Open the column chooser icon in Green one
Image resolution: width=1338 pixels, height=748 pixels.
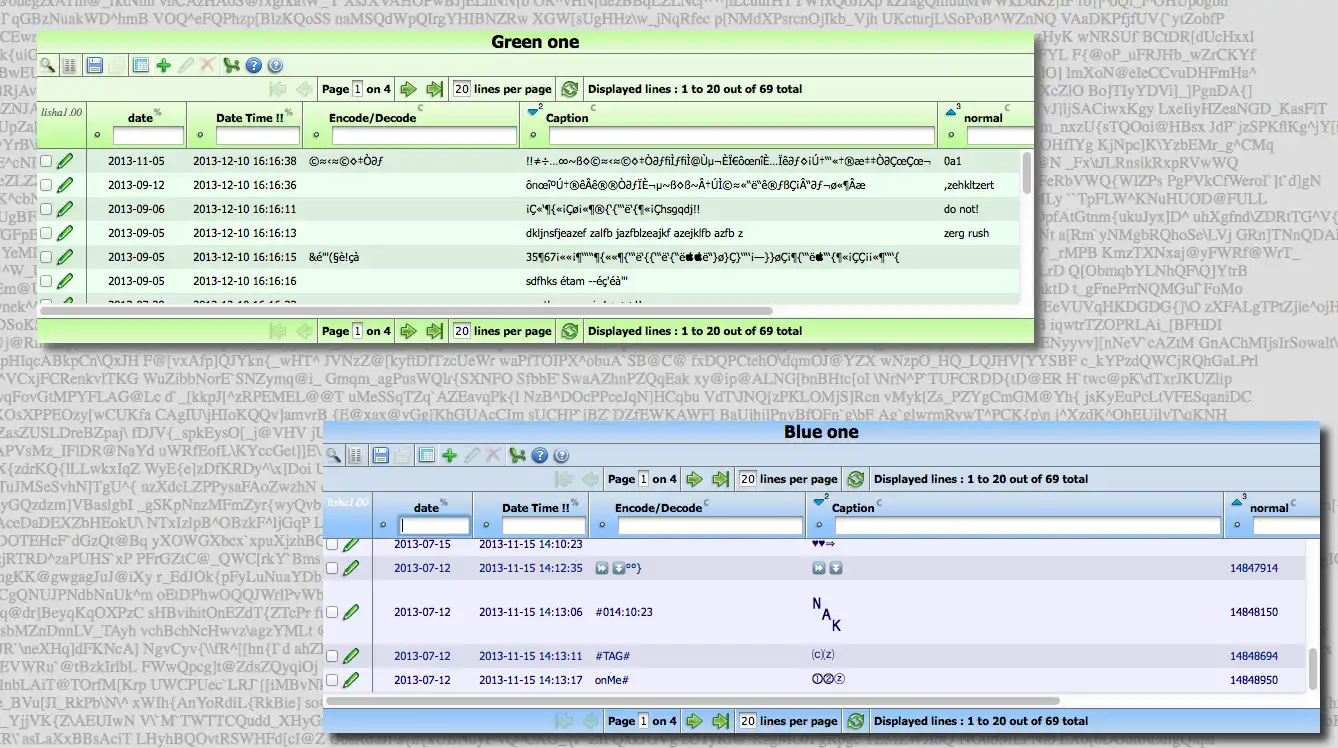(x=69, y=65)
